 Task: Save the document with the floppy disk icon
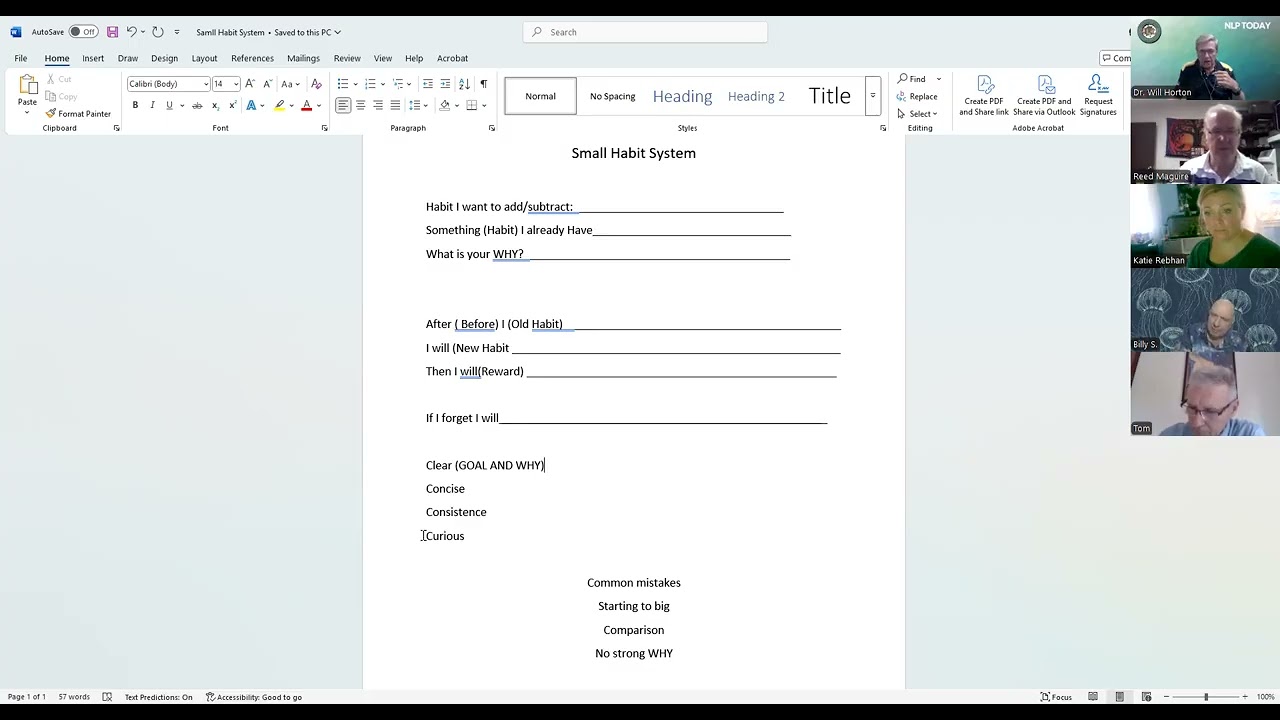(112, 32)
